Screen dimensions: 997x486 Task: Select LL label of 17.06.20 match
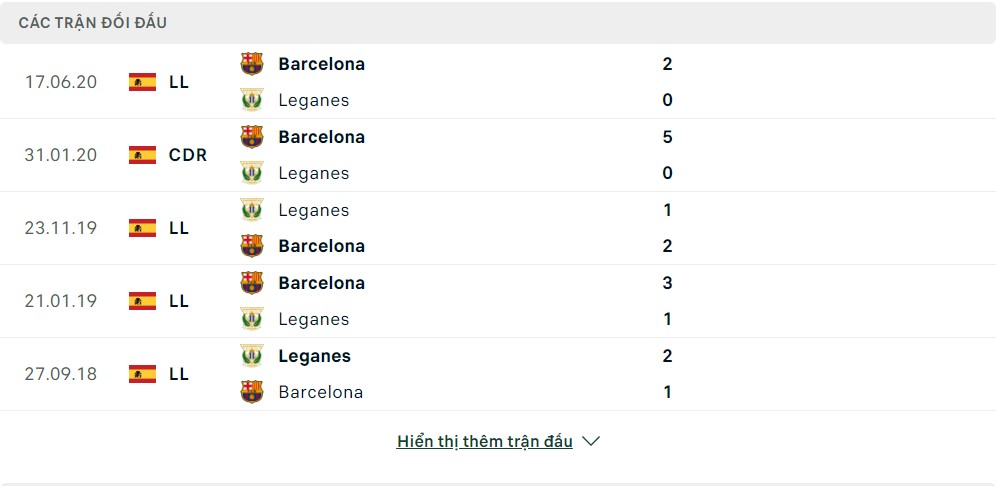179,82
